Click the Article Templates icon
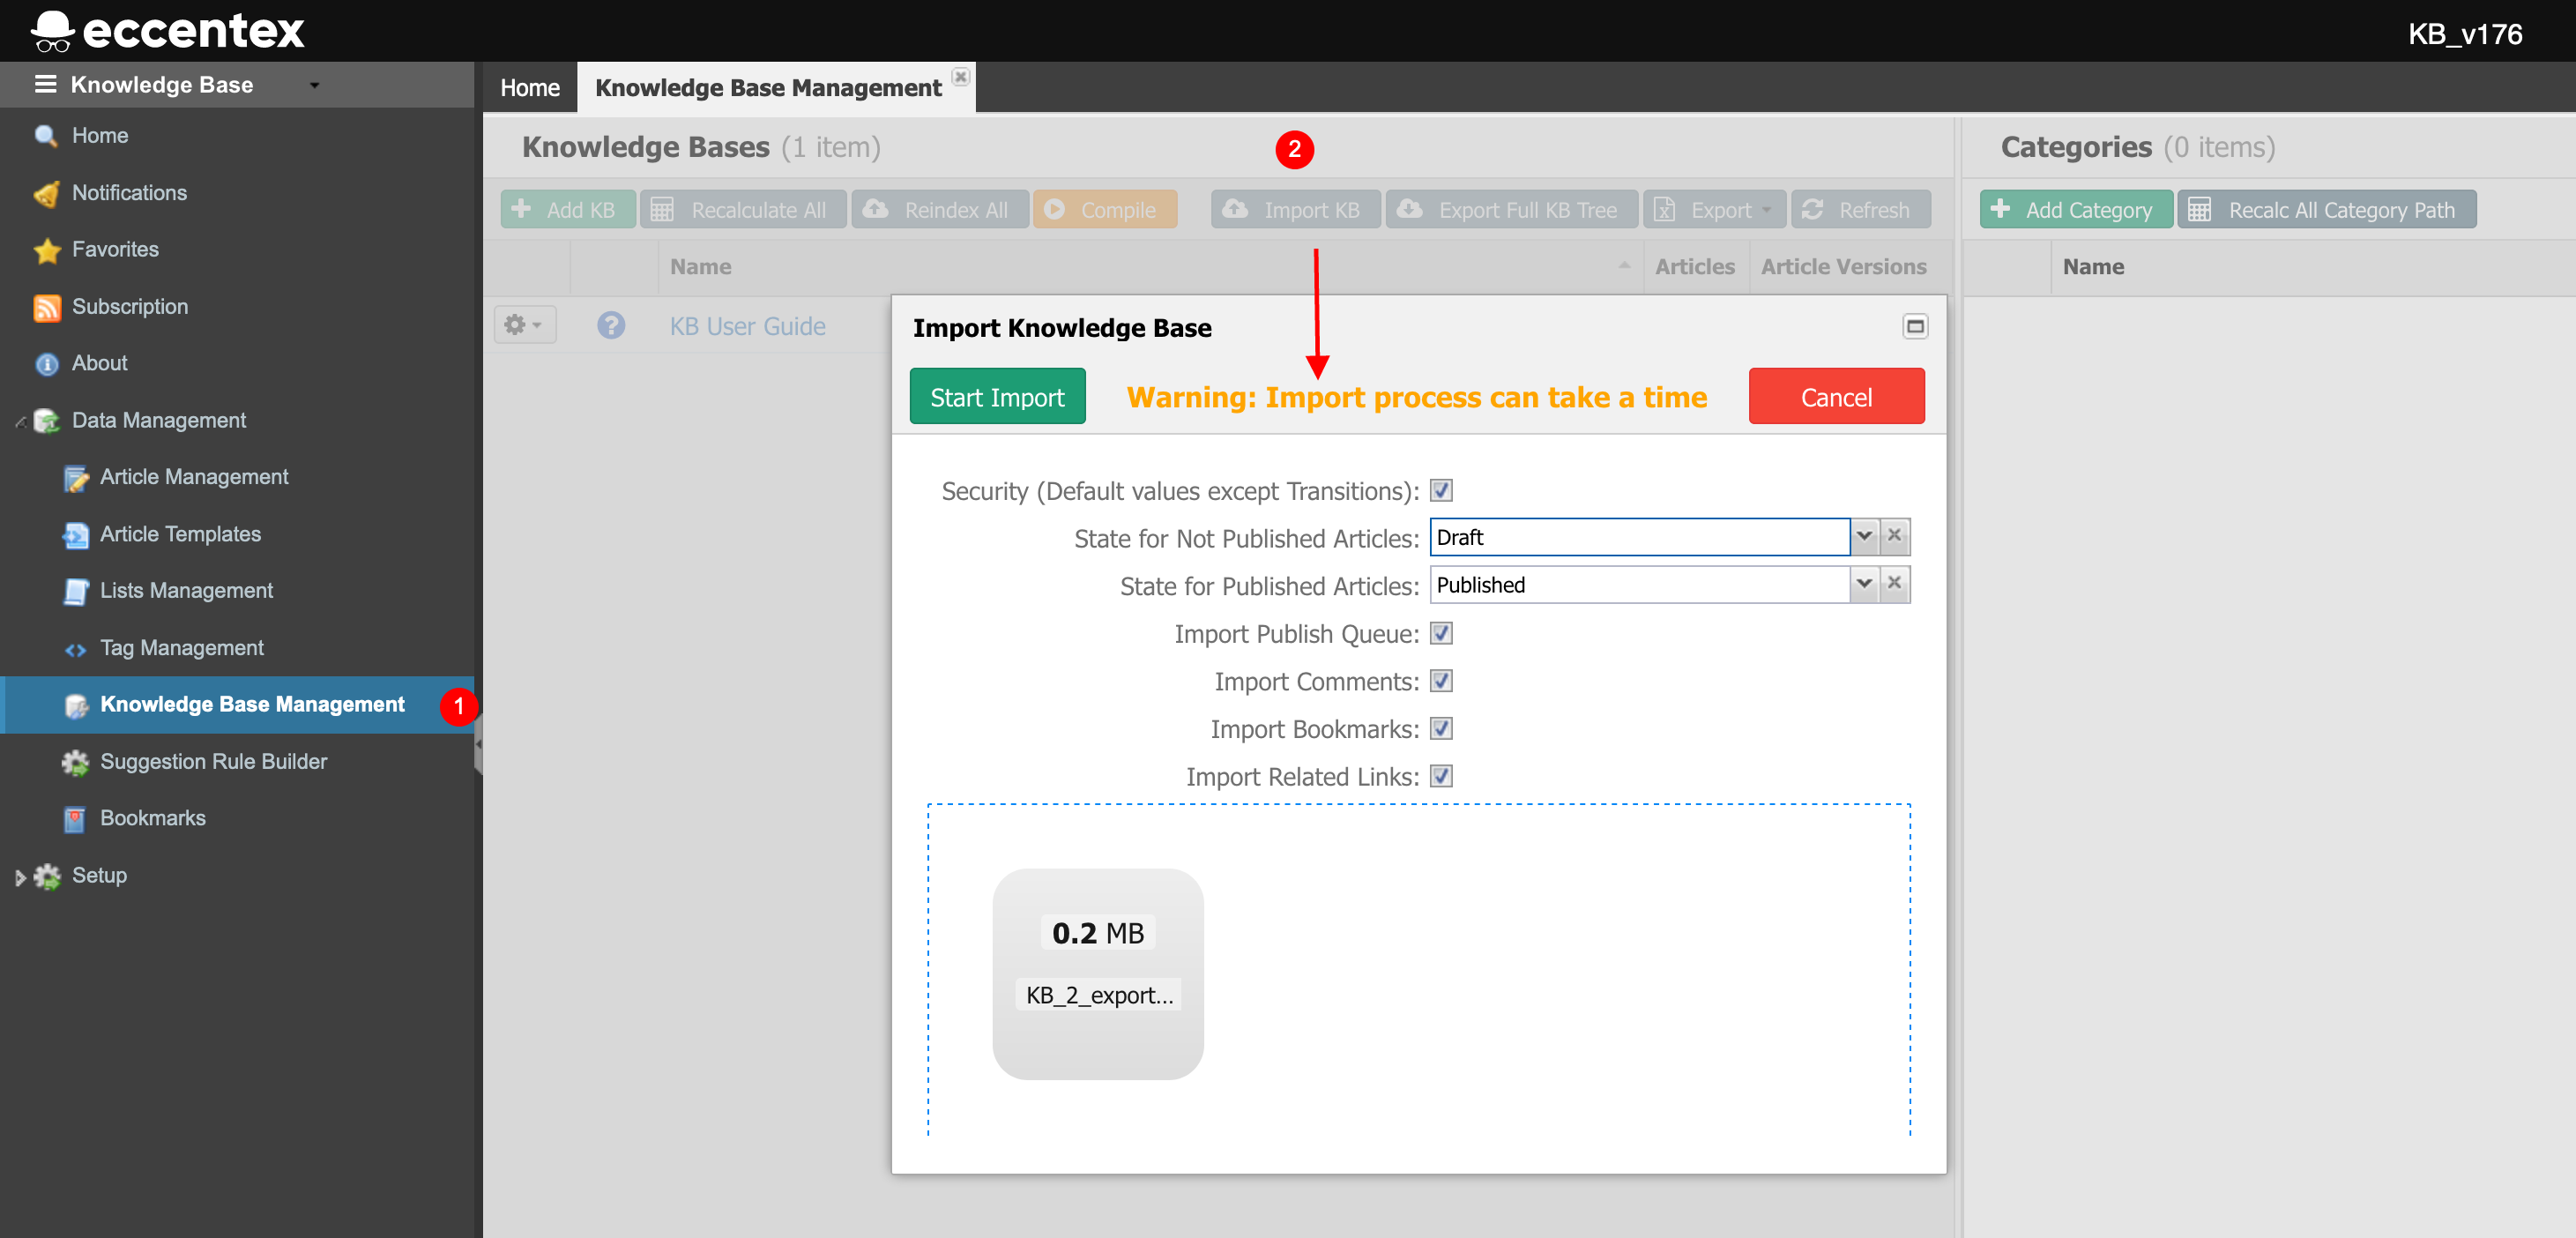 tap(75, 535)
